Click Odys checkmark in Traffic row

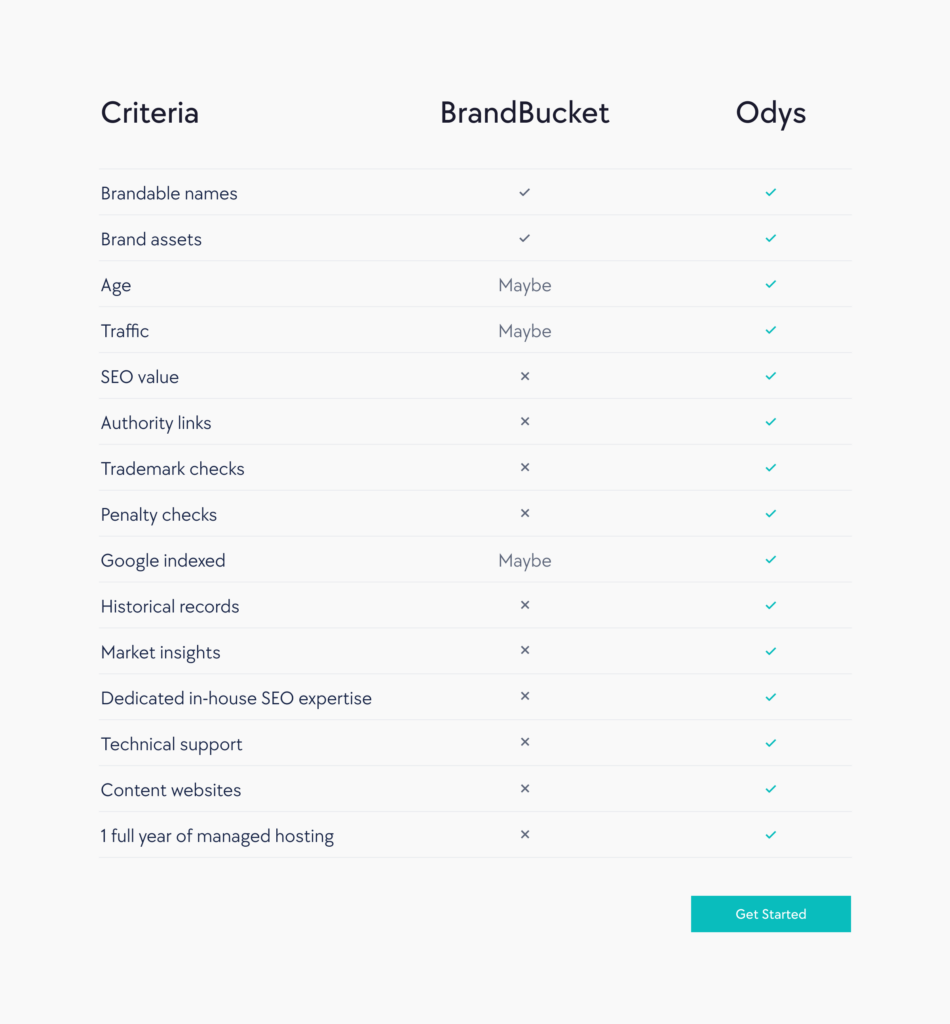770,330
